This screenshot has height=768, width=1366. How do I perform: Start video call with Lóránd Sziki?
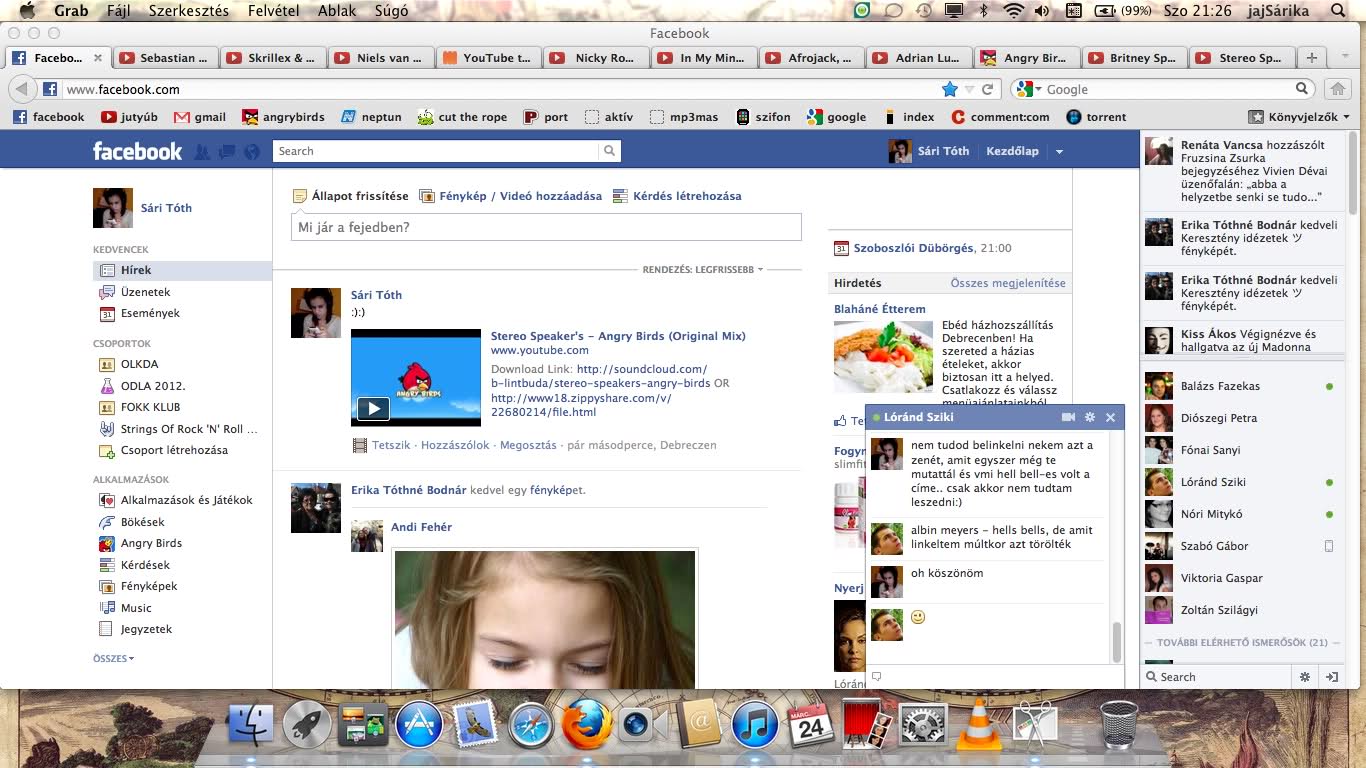pyautogui.click(x=1068, y=417)
